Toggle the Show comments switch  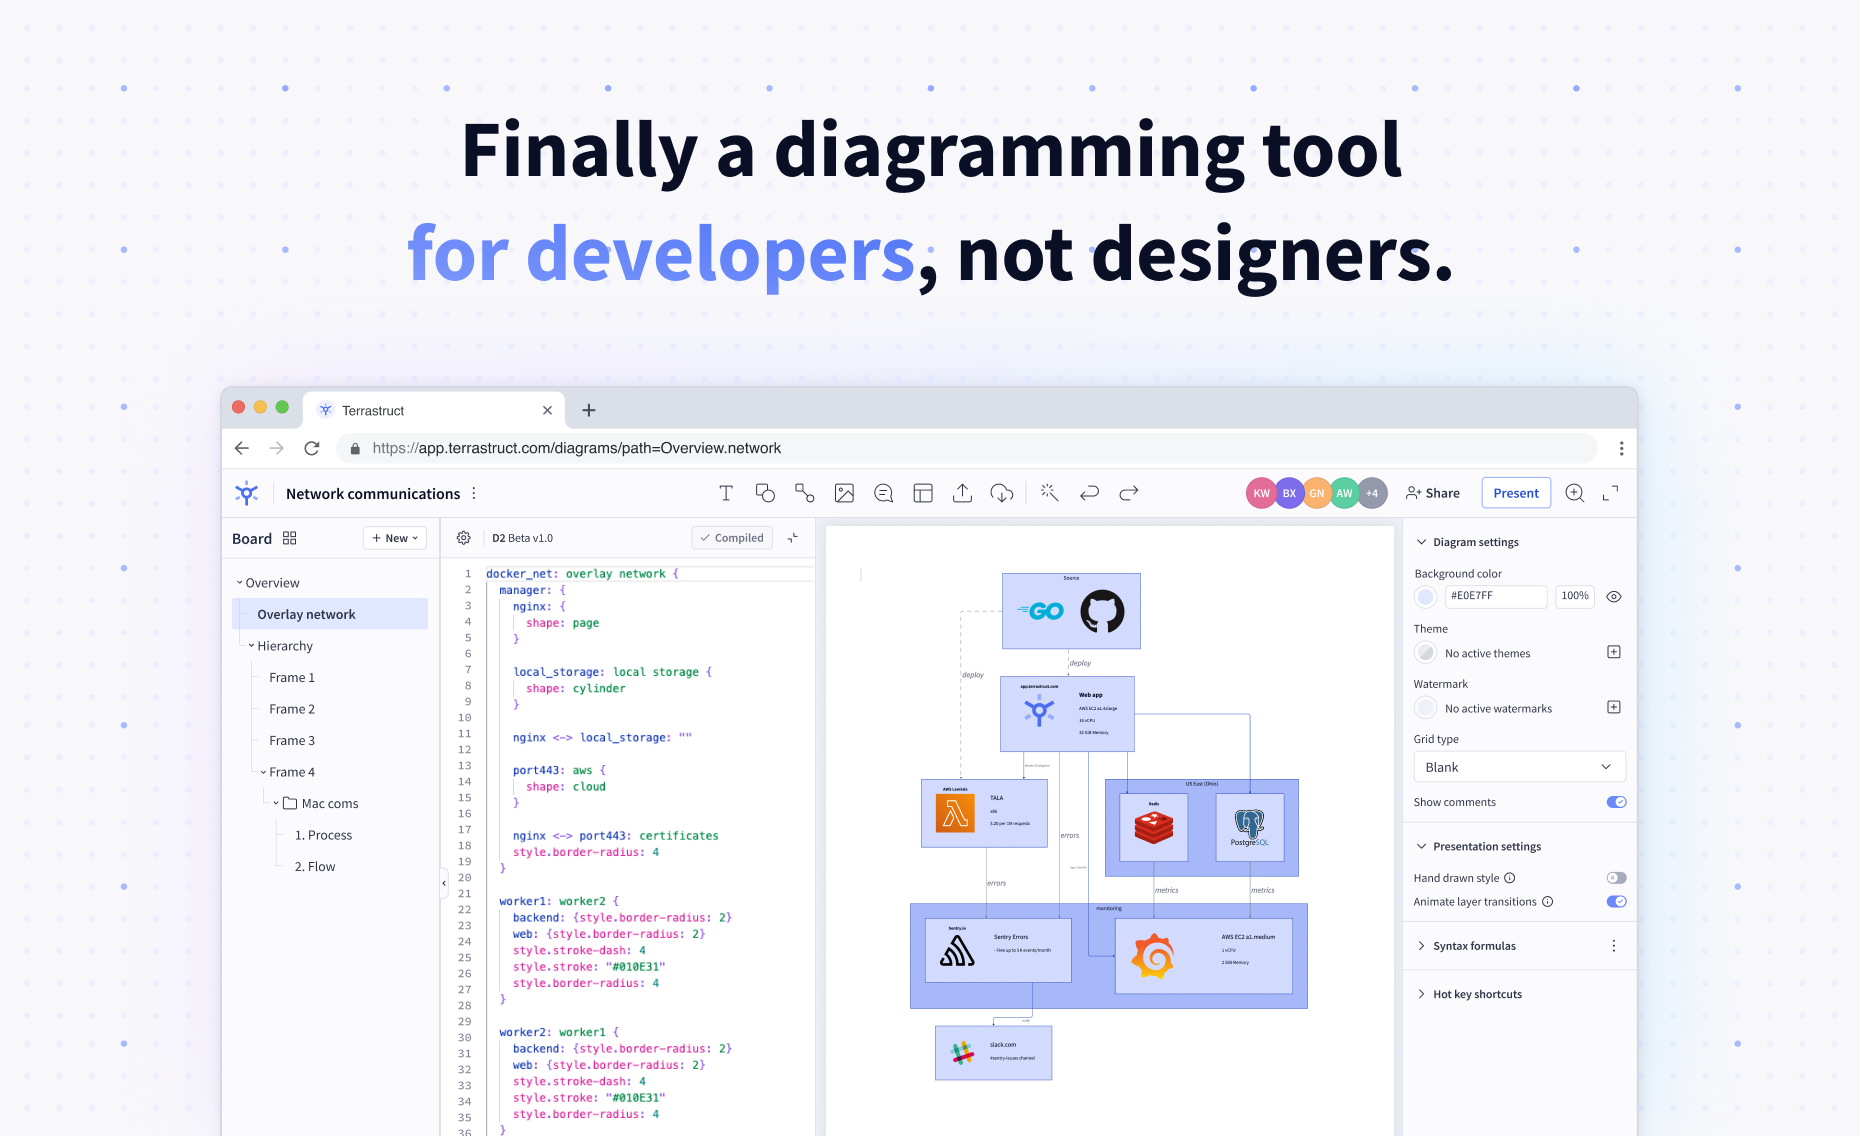coord(1616,802)
